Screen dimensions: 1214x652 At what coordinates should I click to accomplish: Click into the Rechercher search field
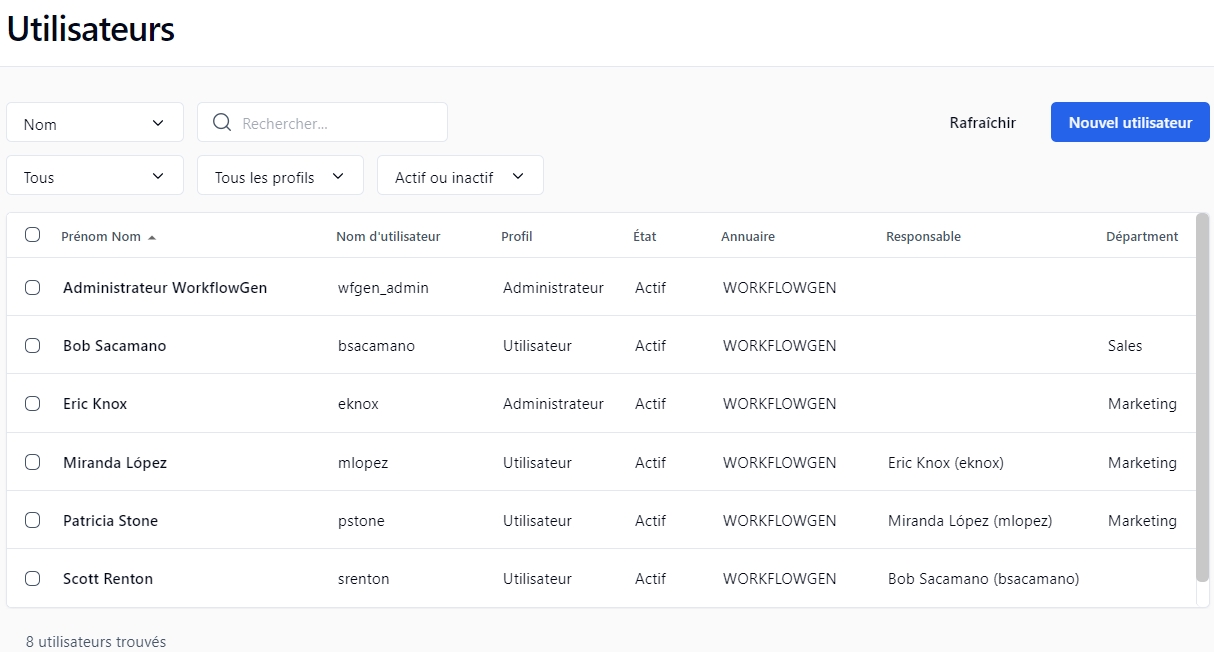tap(335, 123)
